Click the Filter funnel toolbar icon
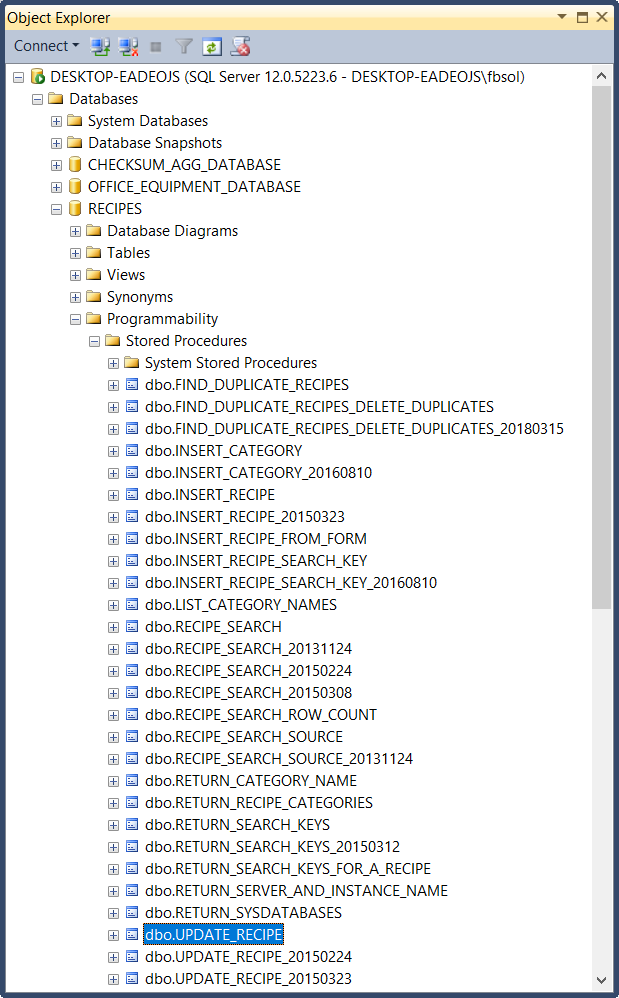This screenshot has height=998, width=619. 184,46
